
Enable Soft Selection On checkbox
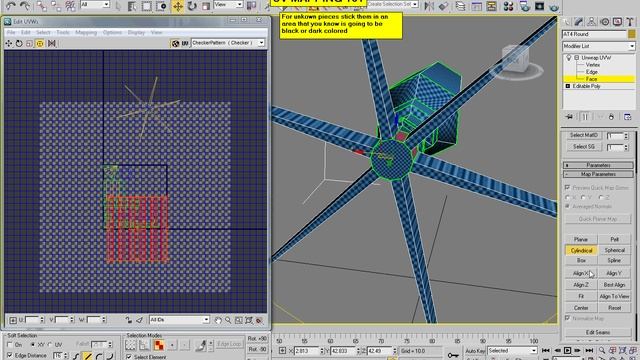[10, 345]
